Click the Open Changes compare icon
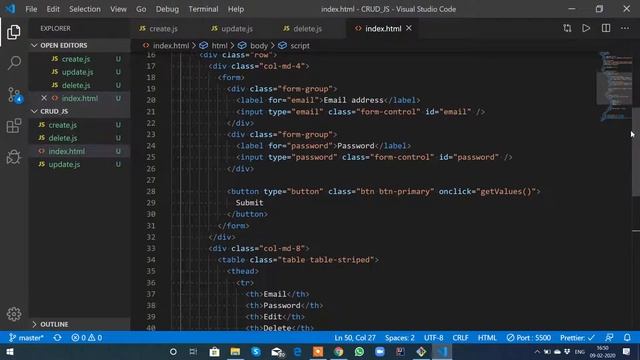640x360 pixels. 567,28
